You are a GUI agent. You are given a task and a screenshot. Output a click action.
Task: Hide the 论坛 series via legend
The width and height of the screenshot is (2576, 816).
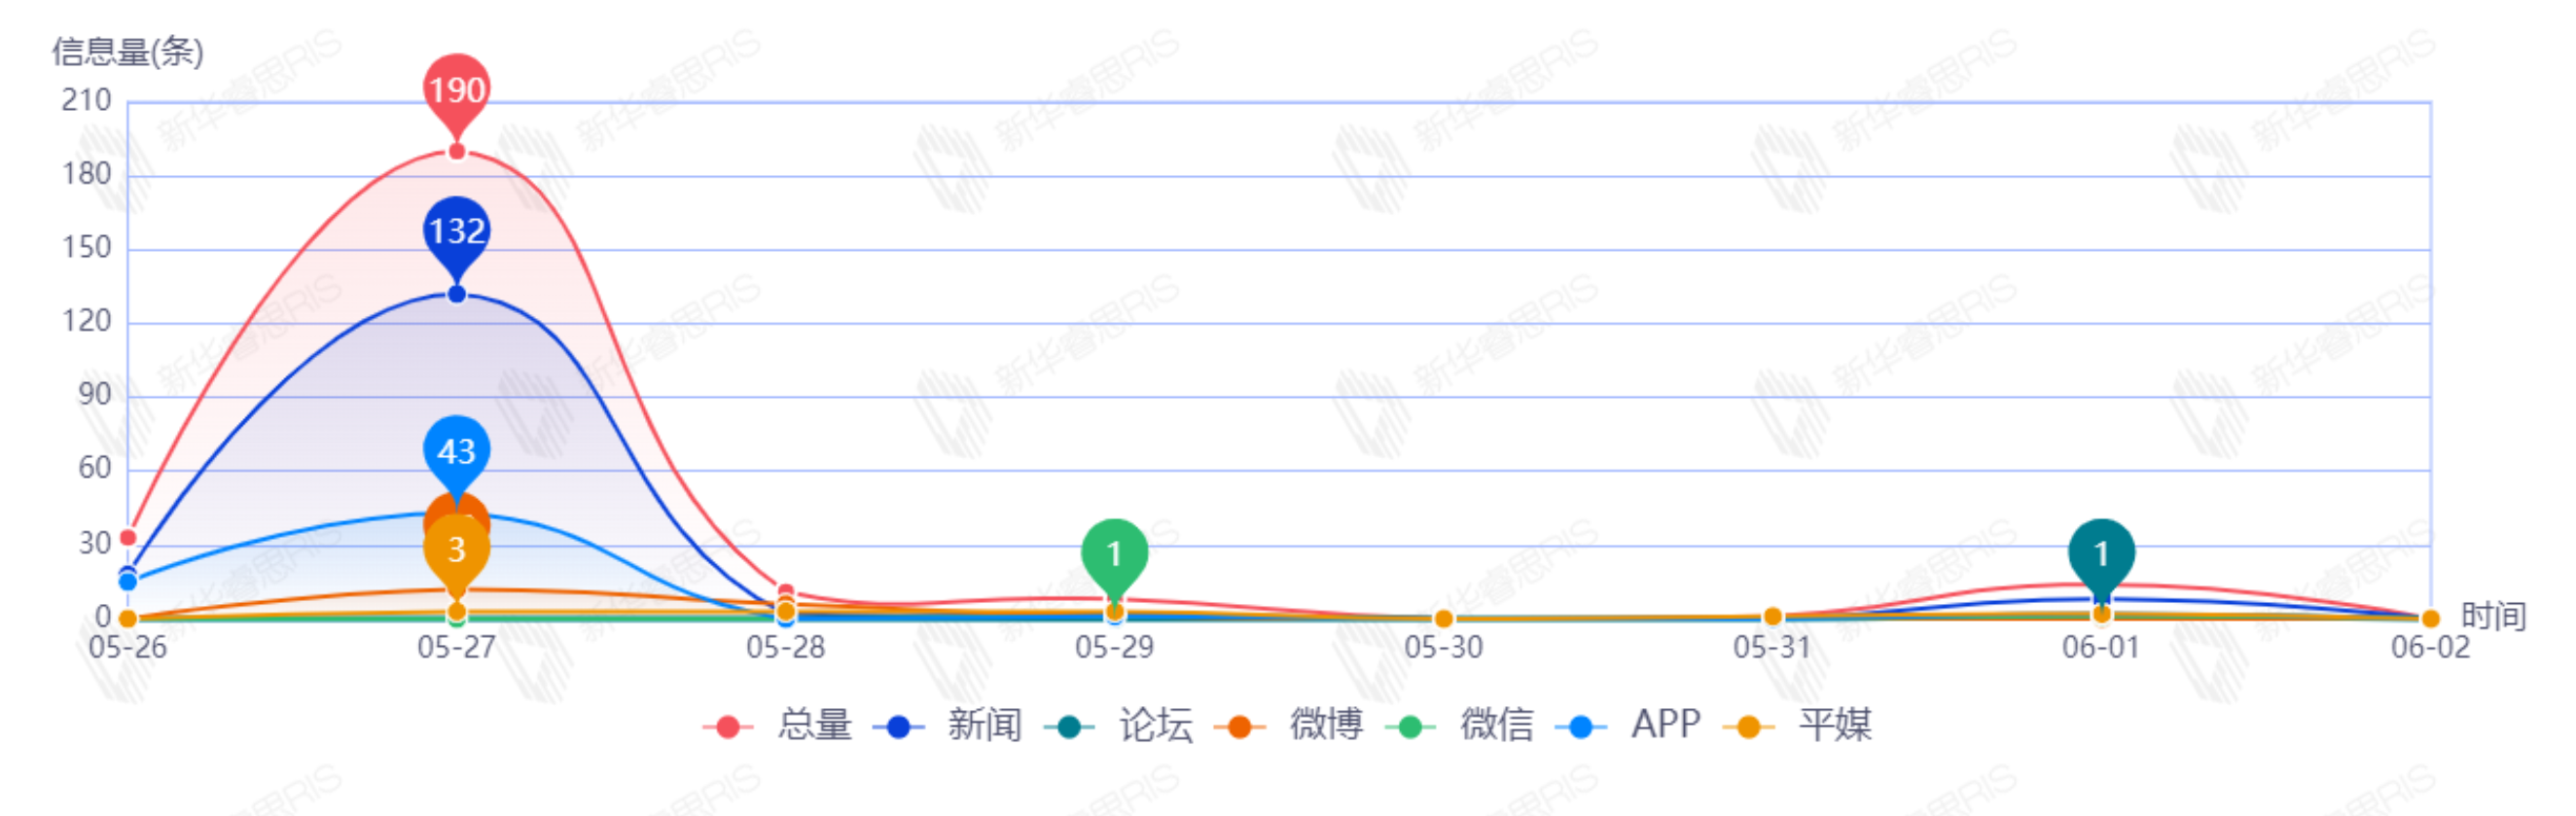(x=1118, y=725)
